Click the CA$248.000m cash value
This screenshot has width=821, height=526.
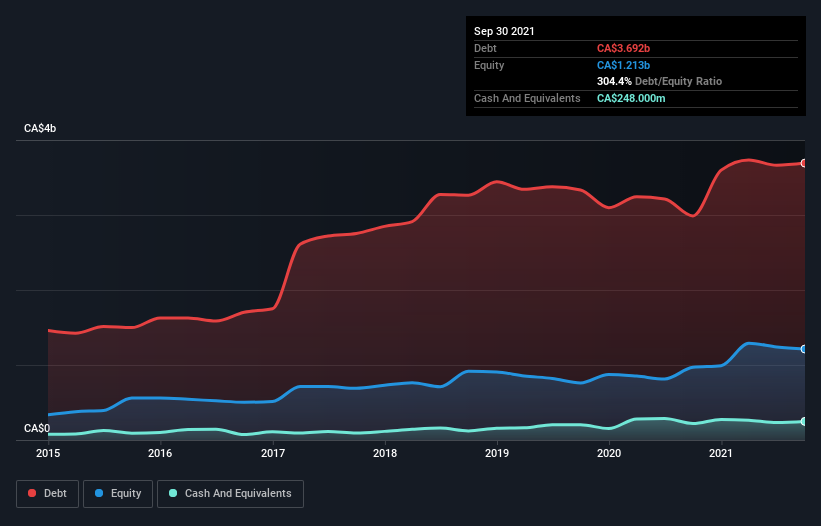click(631, 98)
